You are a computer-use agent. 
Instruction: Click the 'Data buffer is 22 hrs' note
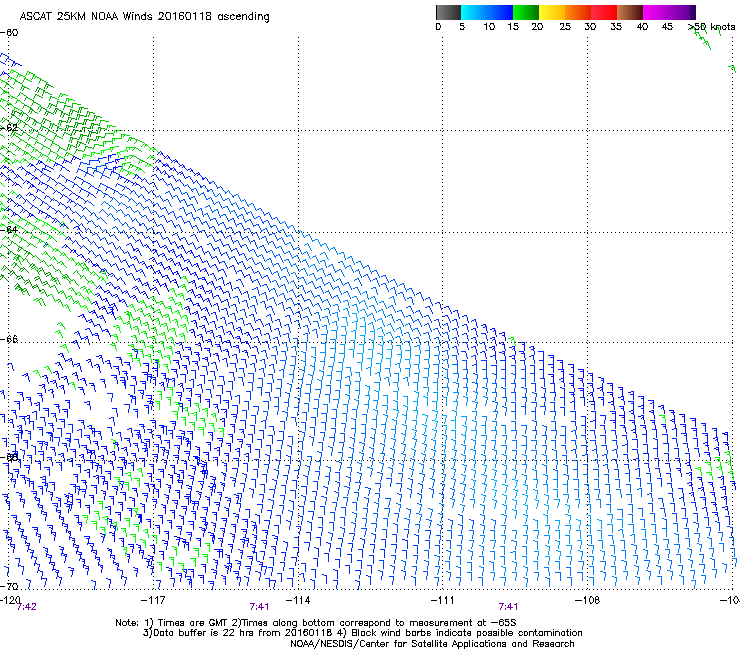coord(362,633)
